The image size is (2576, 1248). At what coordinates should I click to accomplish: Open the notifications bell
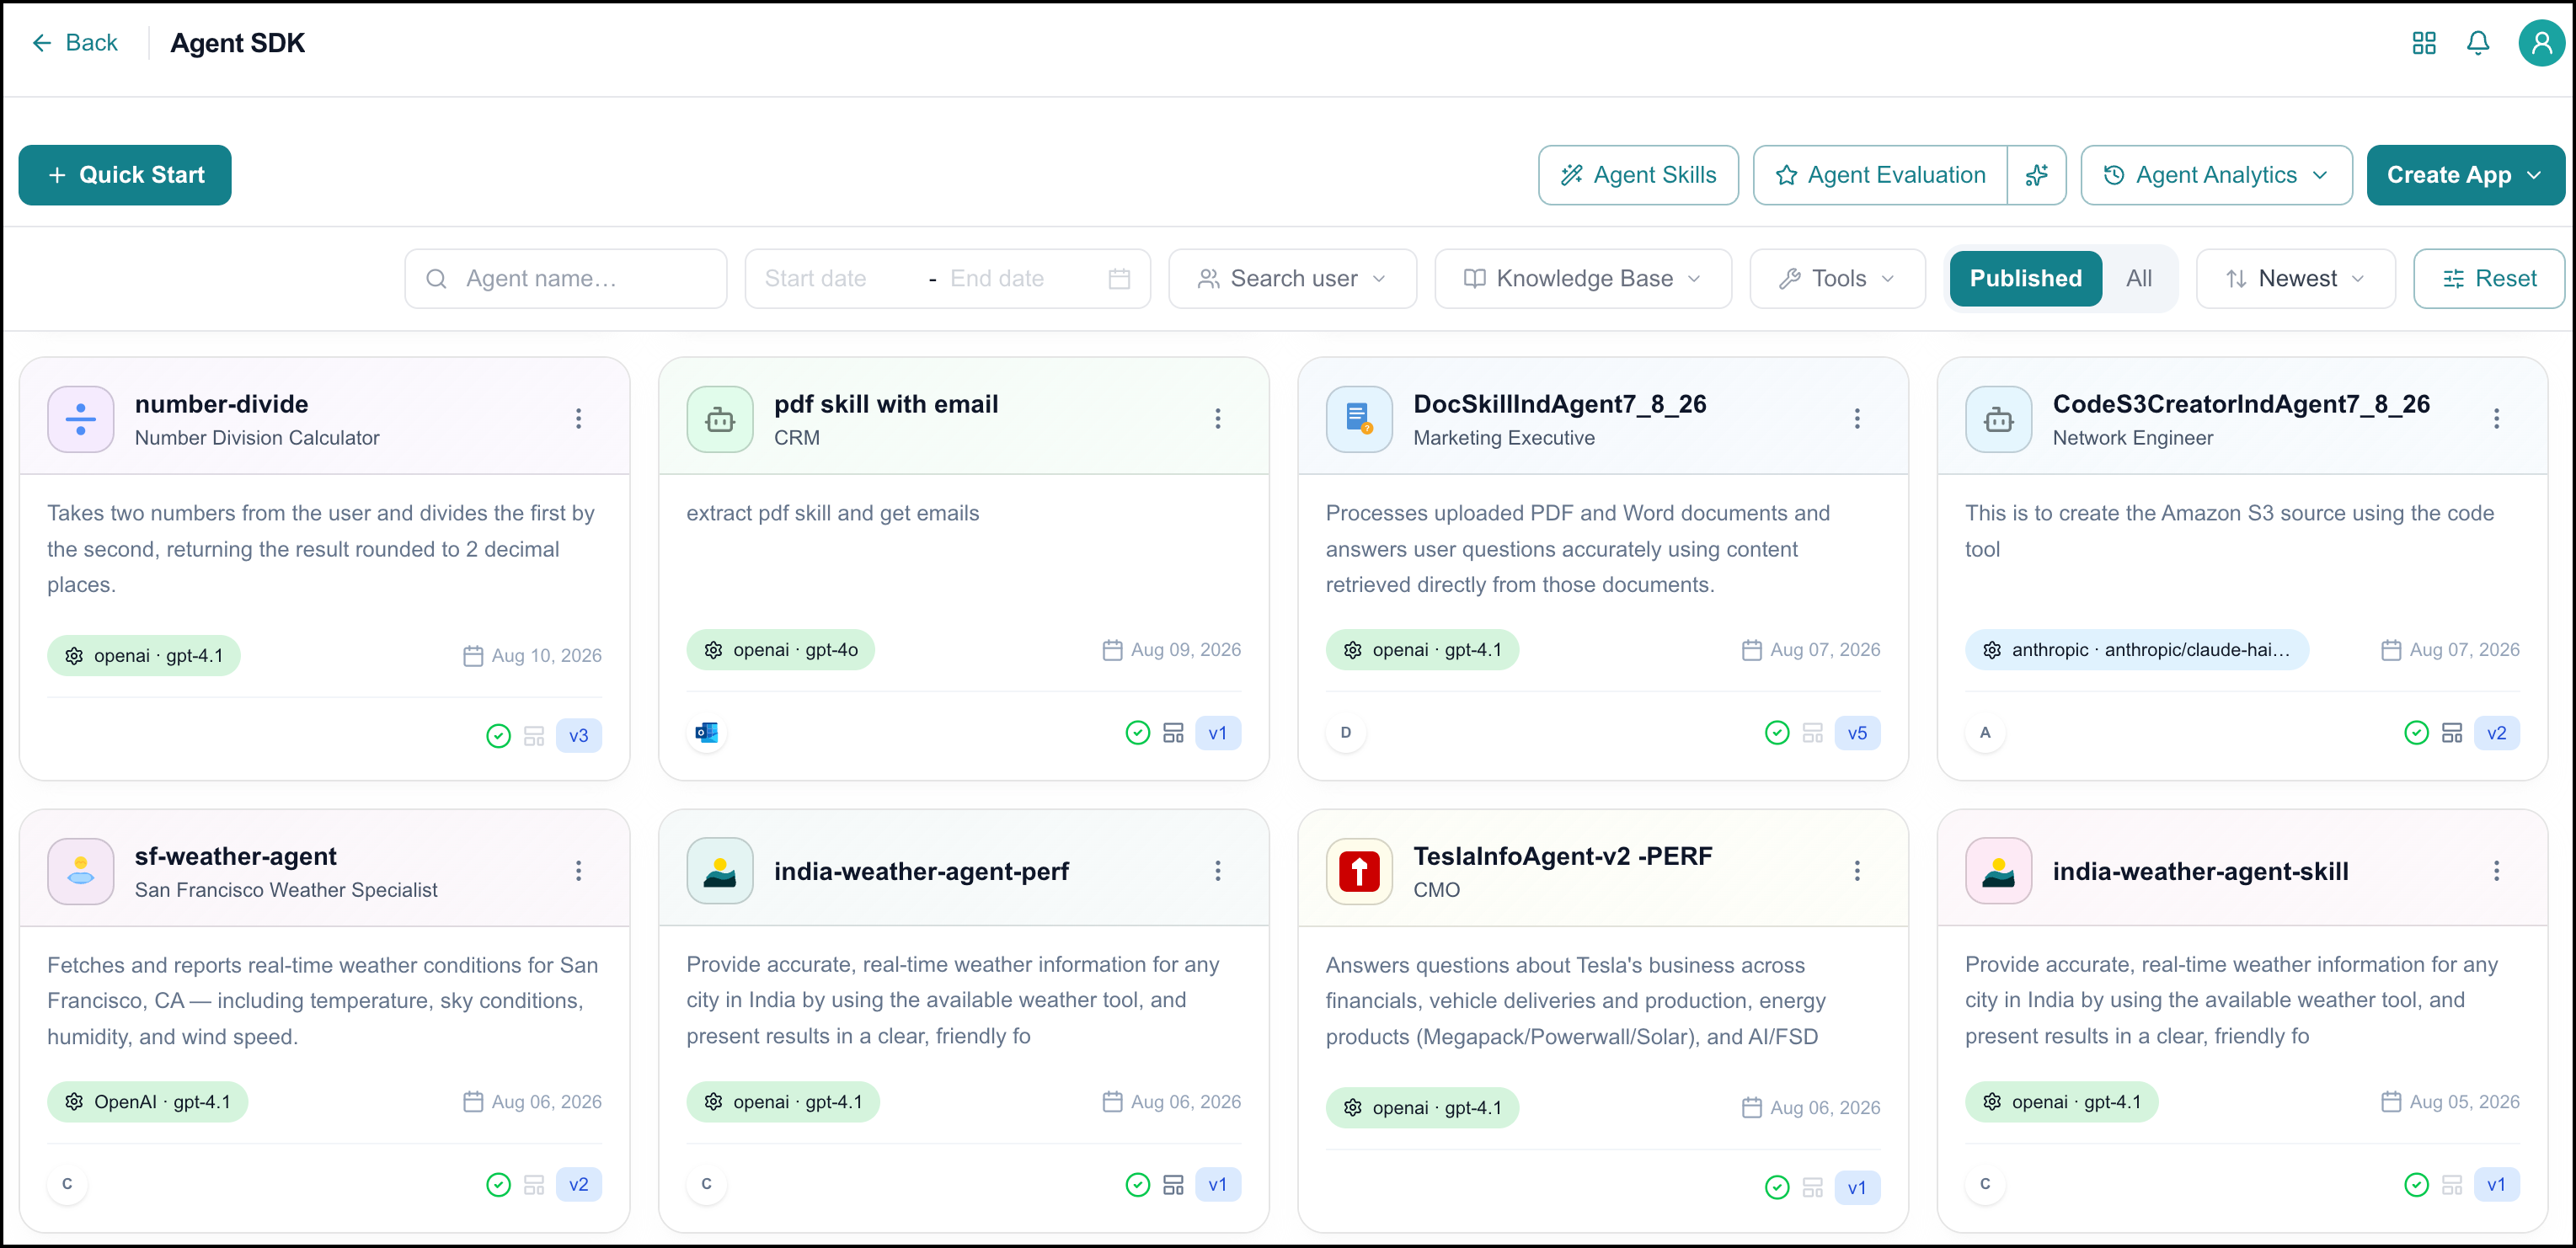click(x=2477, y=43)
